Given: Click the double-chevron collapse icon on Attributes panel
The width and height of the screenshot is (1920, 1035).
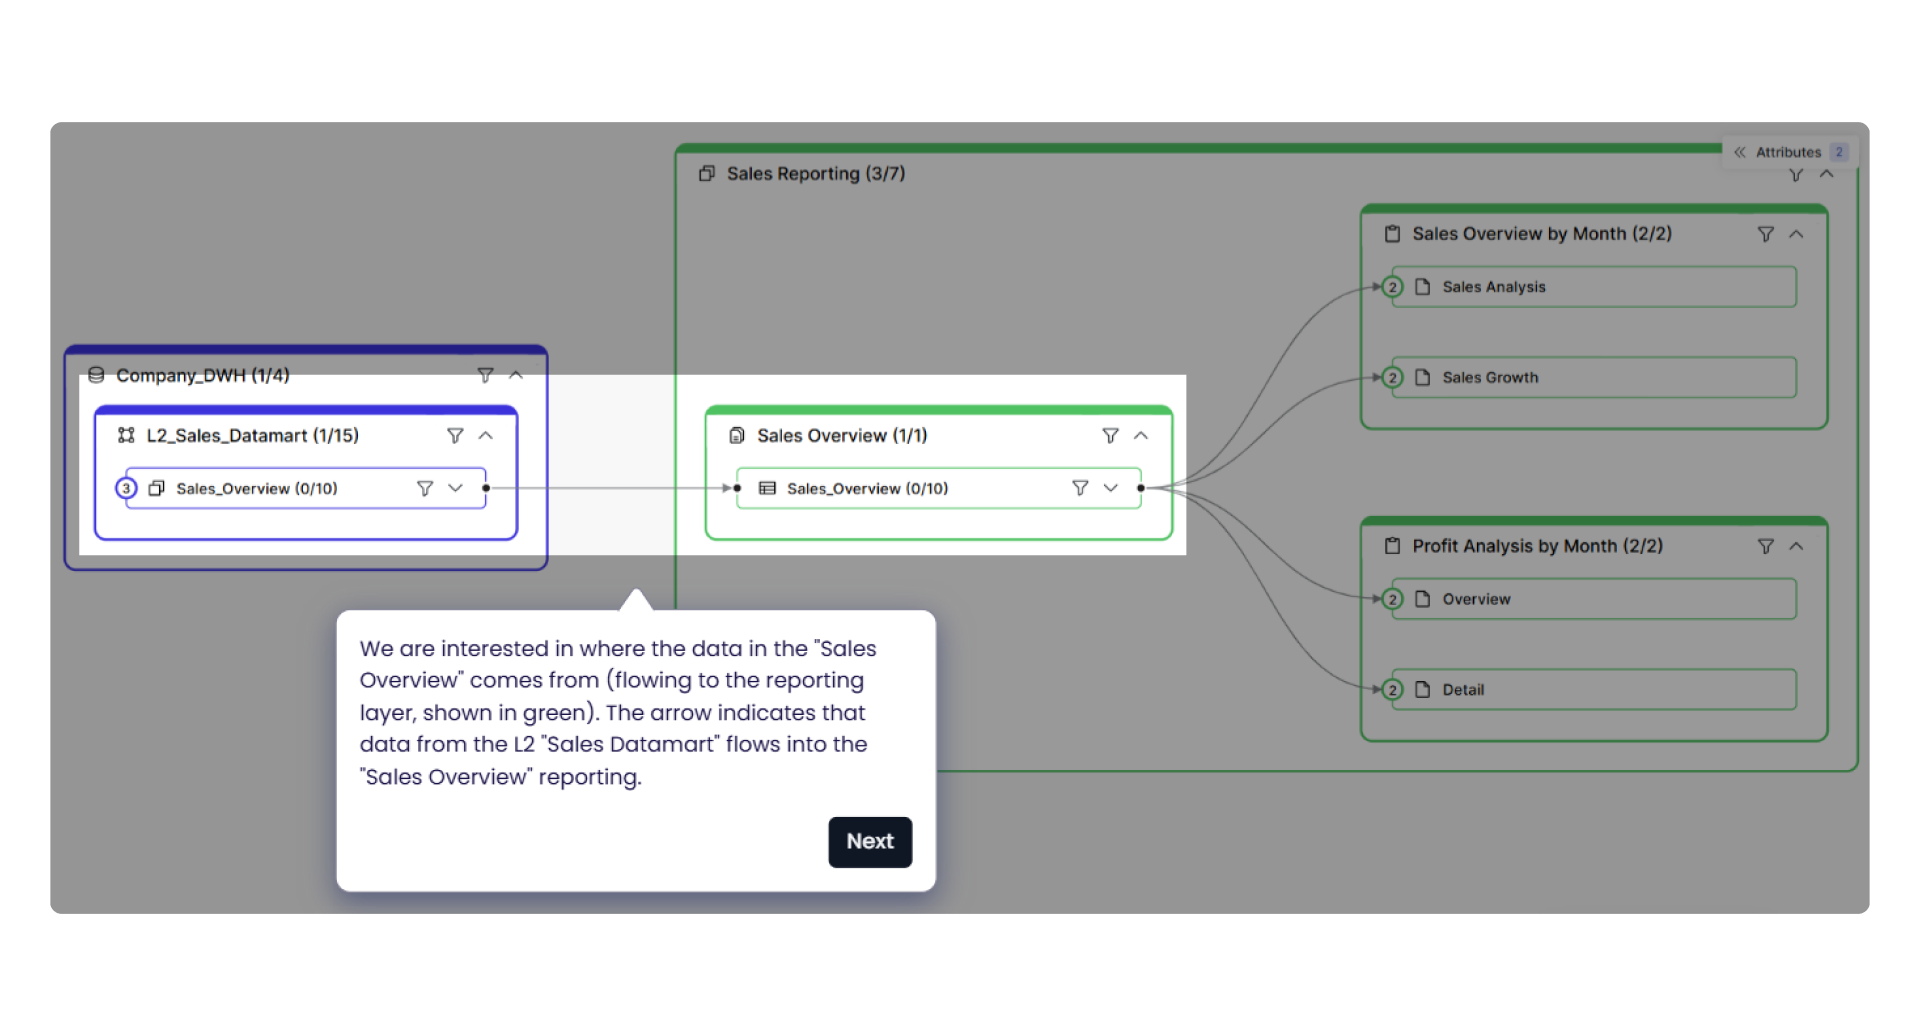Looking at the screenshot, I should (1741, 151).
